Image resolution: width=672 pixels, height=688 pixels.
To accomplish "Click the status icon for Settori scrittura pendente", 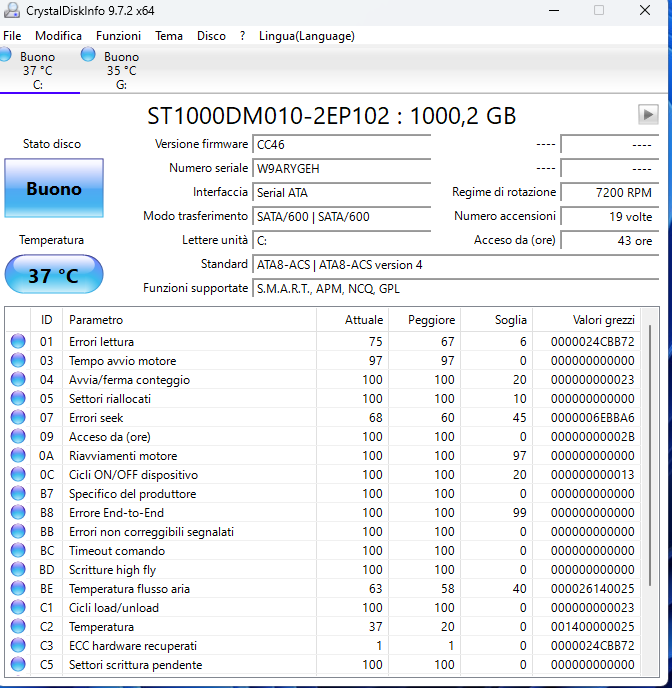I will click(x=18, y=664).
